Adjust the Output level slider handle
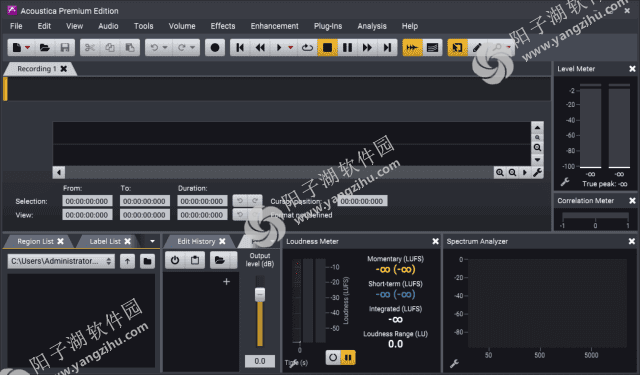 (x=260, y=294)
